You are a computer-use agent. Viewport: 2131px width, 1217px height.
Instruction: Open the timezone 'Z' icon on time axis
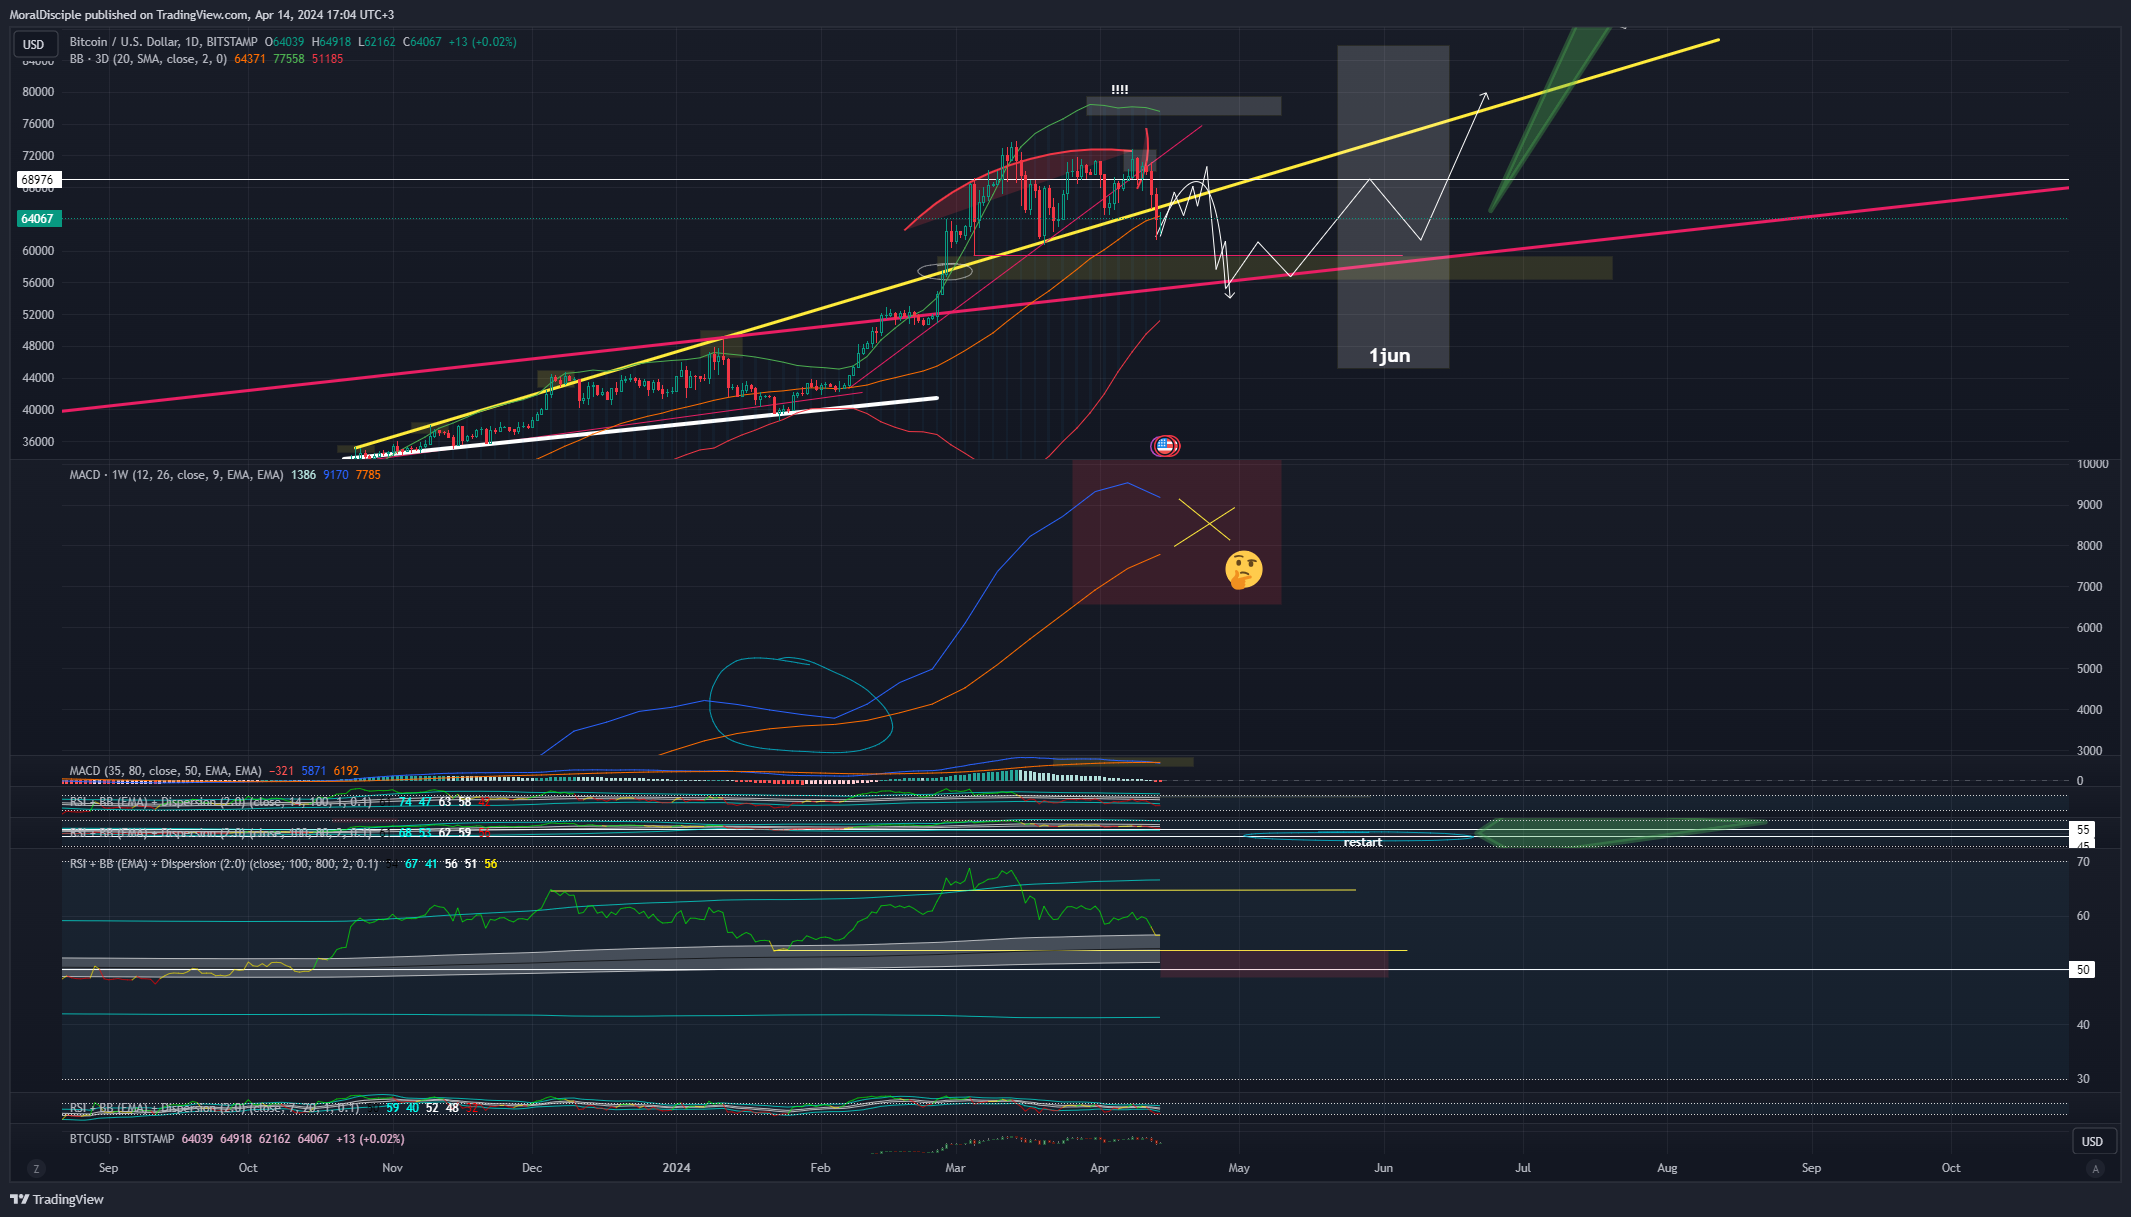point(36,1168)
